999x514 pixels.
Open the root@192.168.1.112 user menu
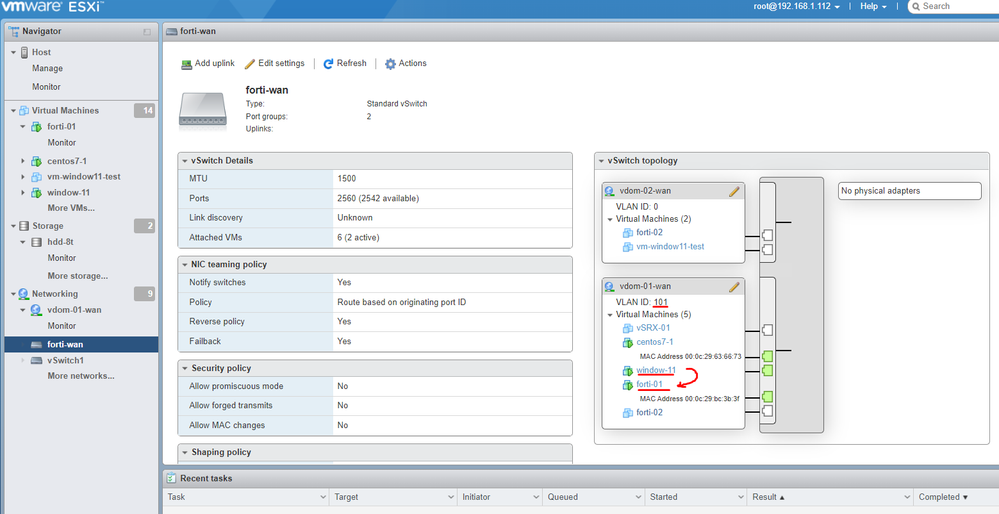796,6
